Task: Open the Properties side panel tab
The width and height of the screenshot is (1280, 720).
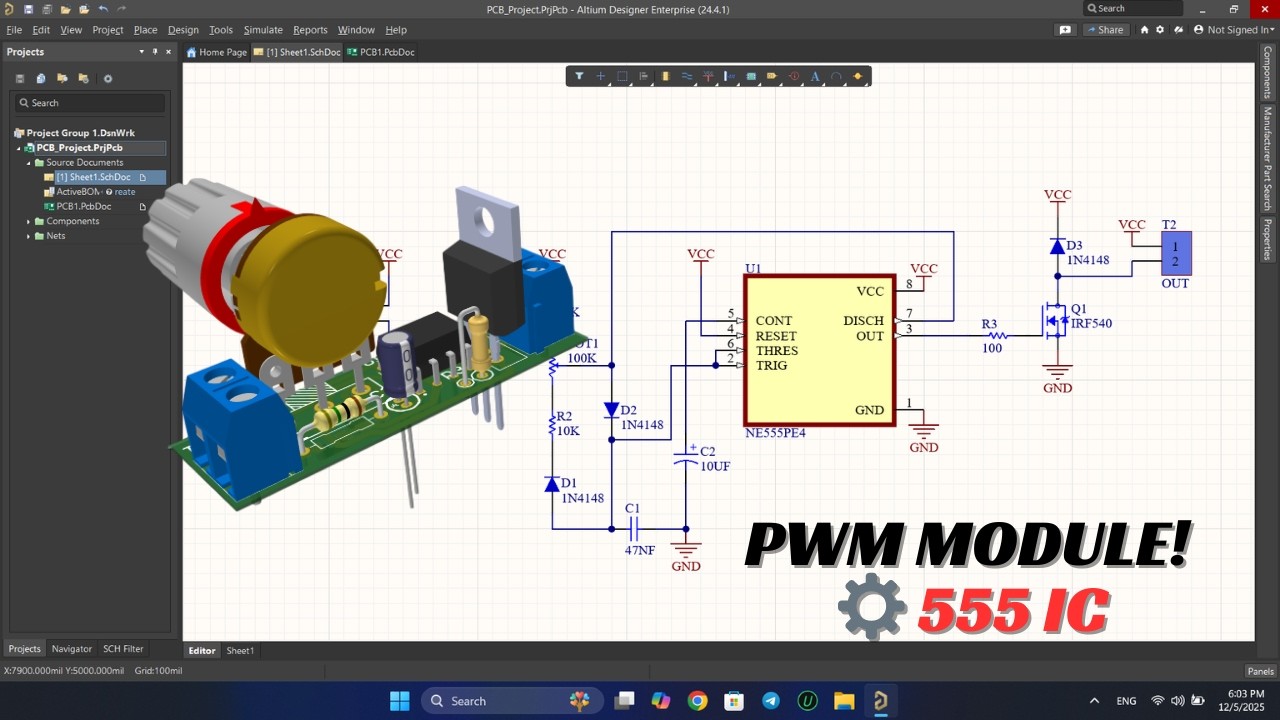Action: (x=1268, y=240)
